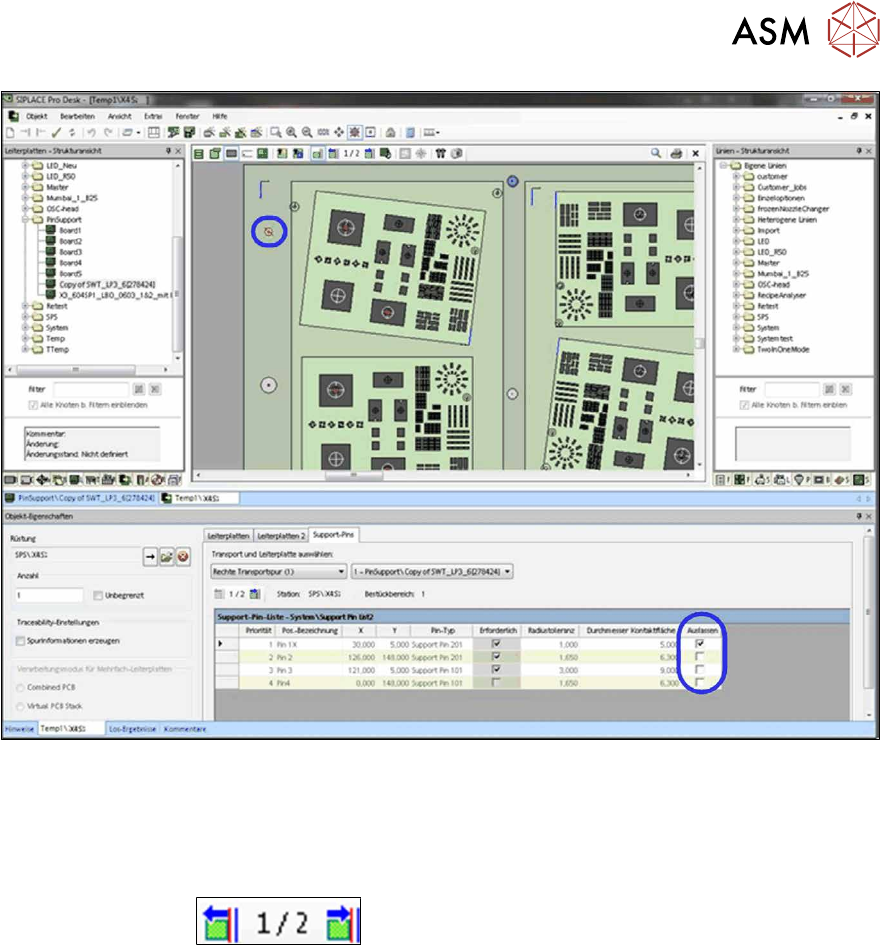The width and height of the screenshot is (880, 945).
Task: Click the red remove icon next to Rüstung
Action: tap(183, 556)
